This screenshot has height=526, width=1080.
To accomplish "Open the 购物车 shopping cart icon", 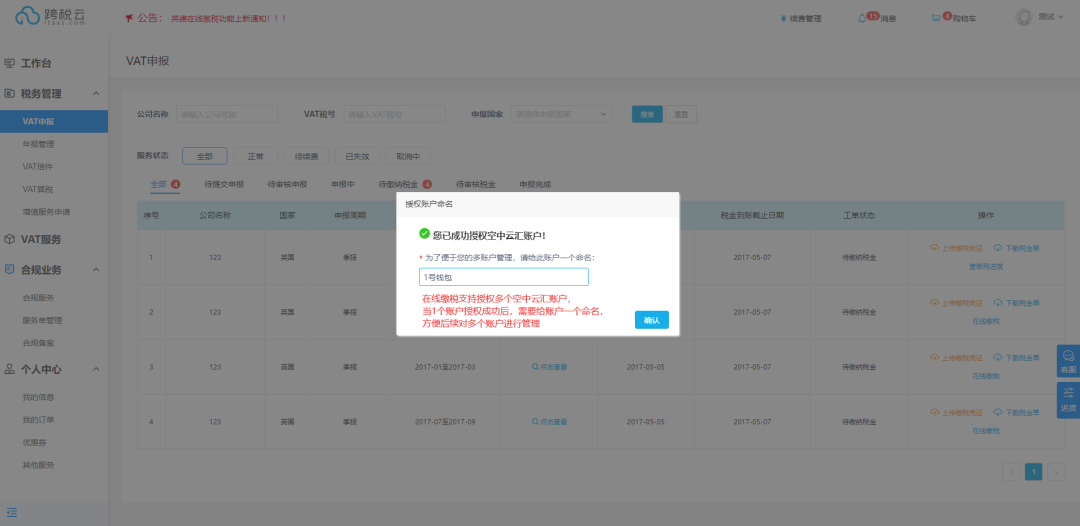I will click(936, 19).
